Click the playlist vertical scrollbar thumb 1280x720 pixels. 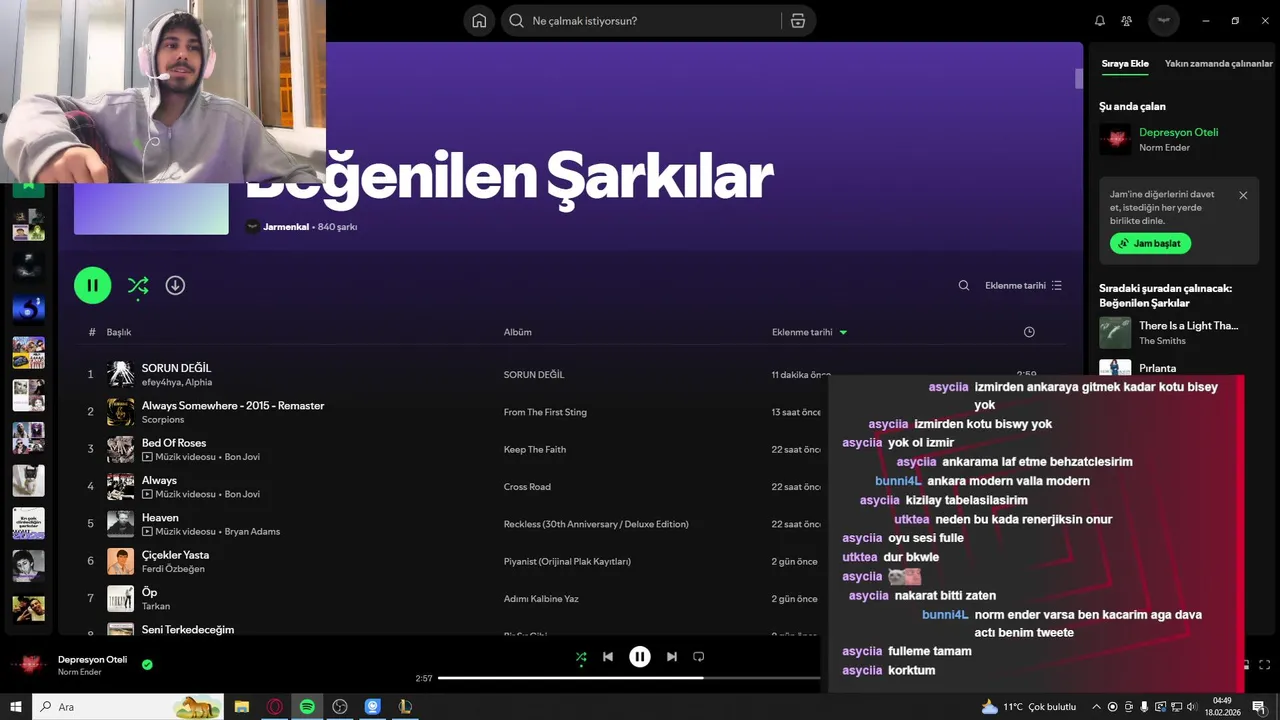click(x=1079, y=79)
